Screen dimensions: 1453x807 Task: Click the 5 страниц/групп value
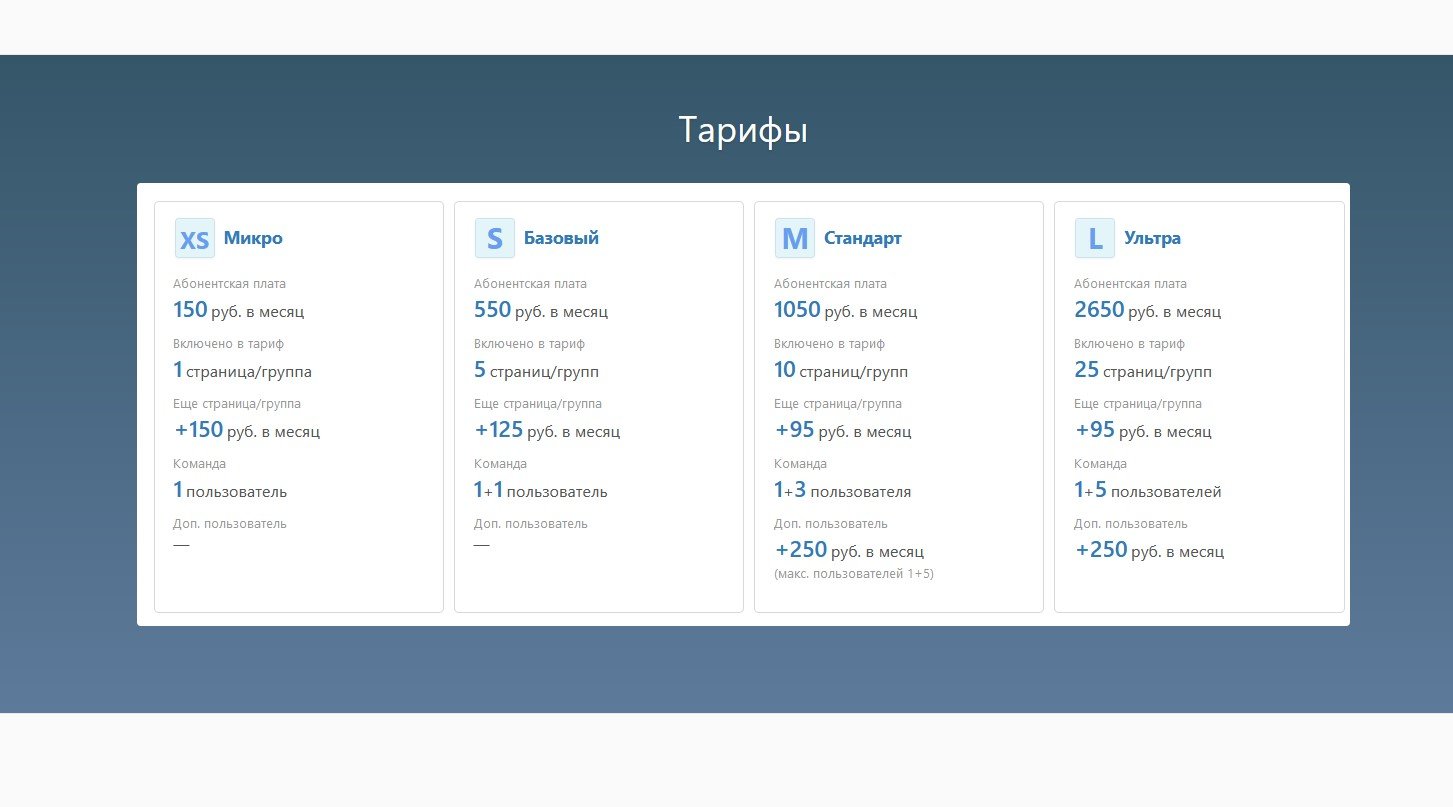[536, 371]
